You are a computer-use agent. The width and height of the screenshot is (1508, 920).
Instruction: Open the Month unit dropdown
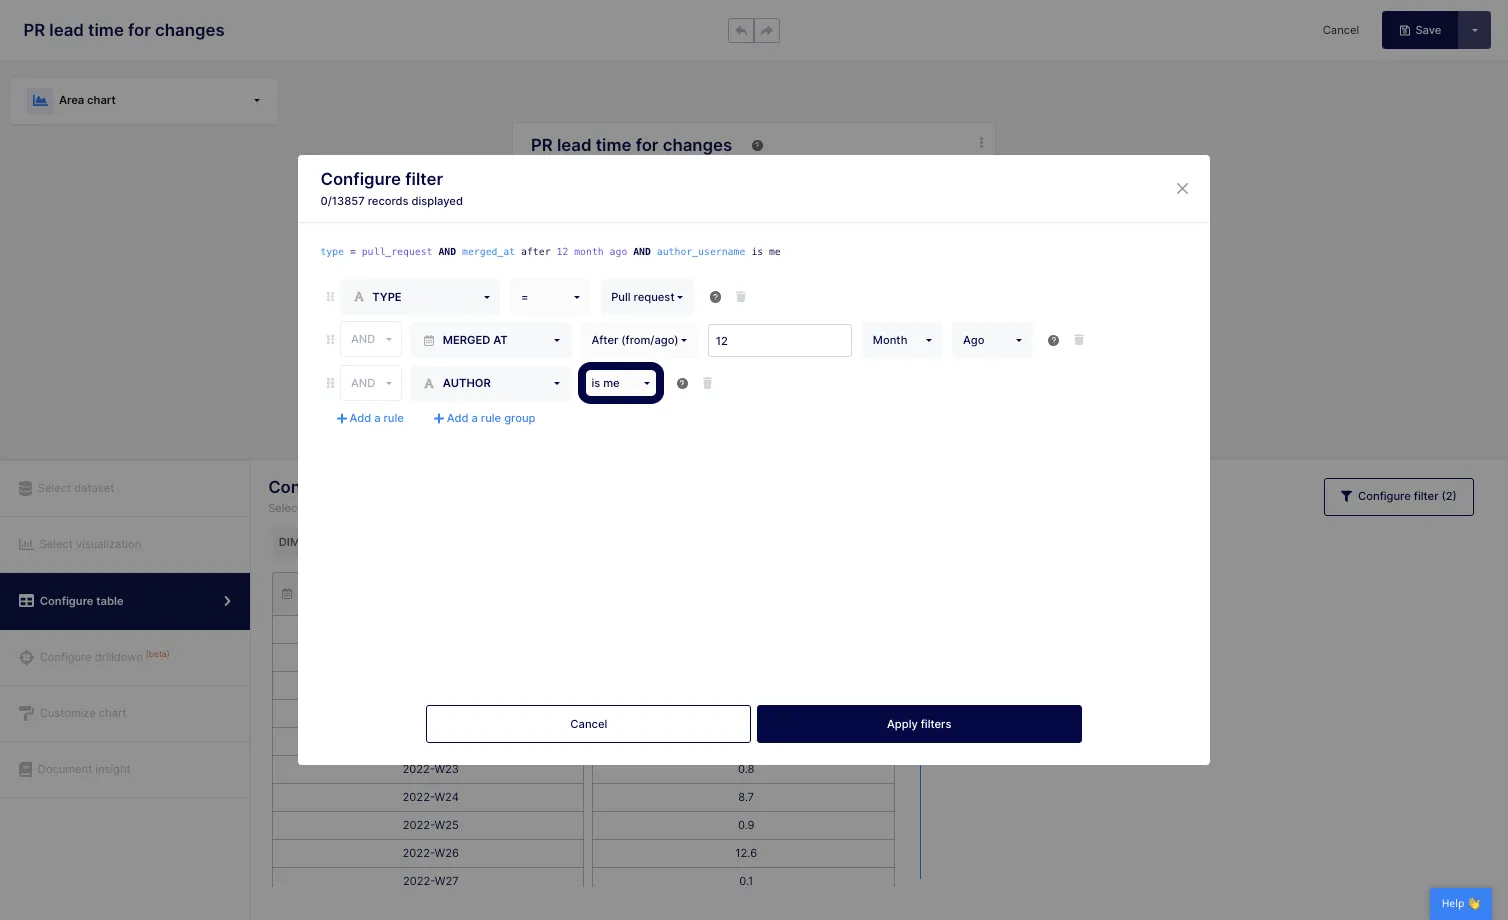click(901, 340)
